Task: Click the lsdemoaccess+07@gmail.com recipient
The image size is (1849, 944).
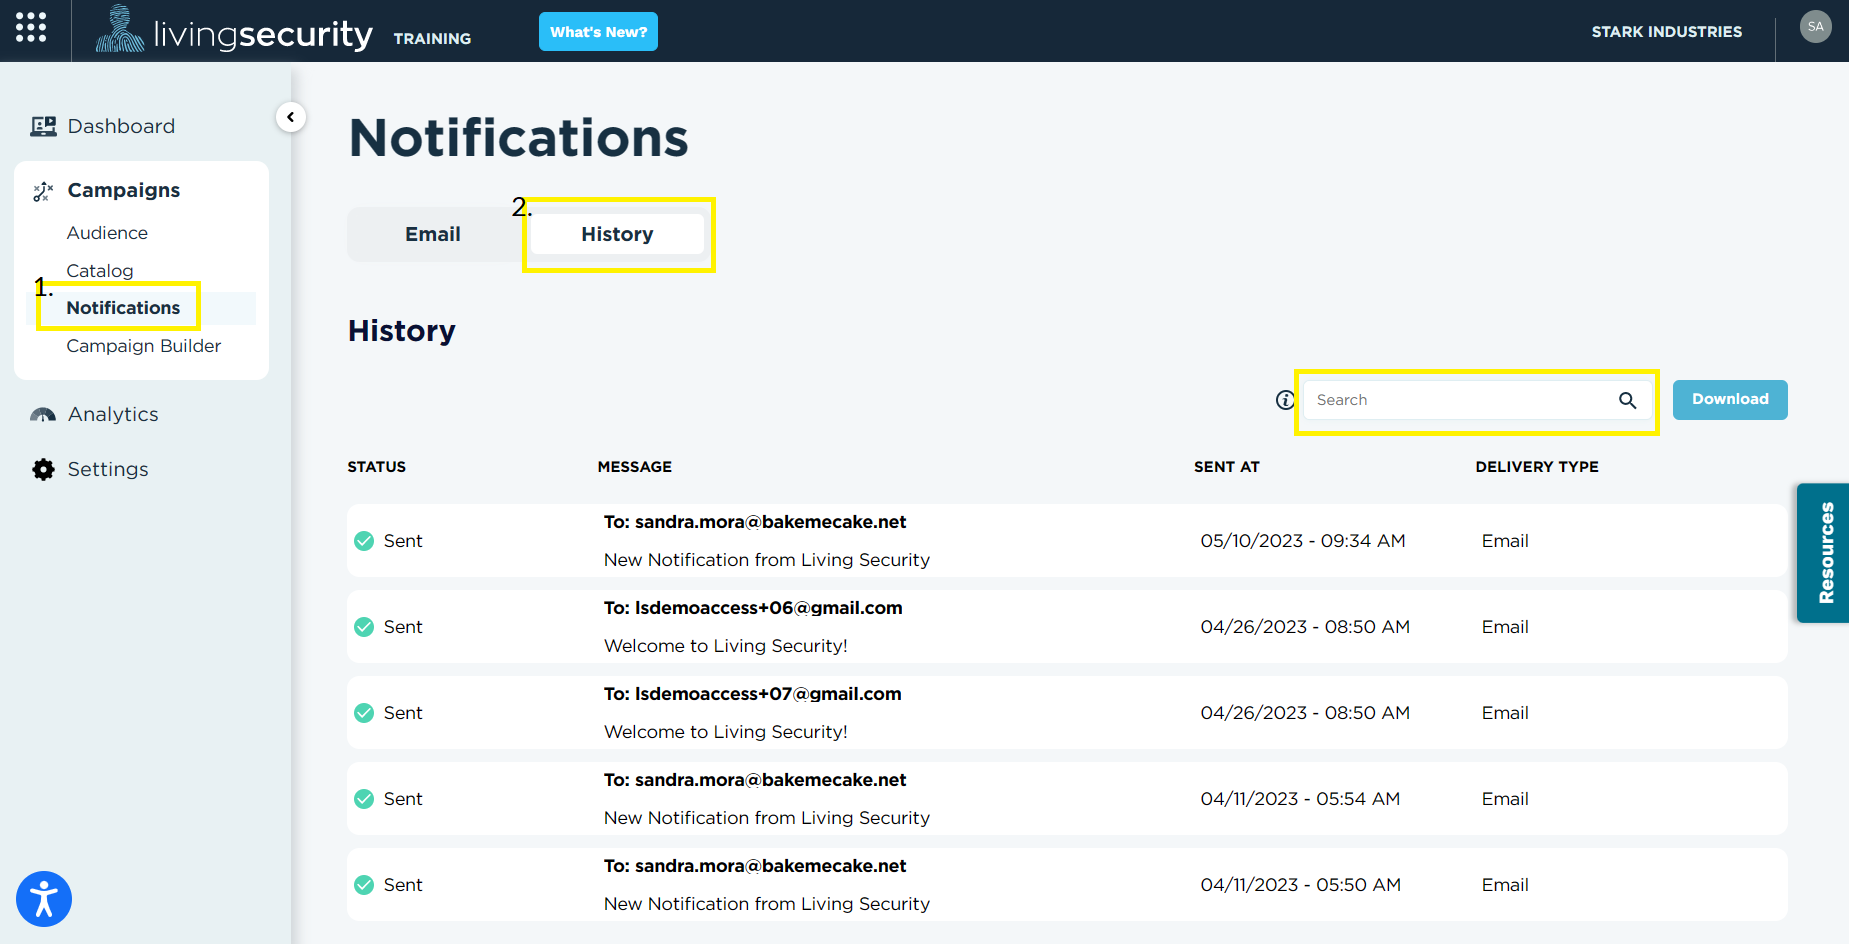Action: pos(753,694)
